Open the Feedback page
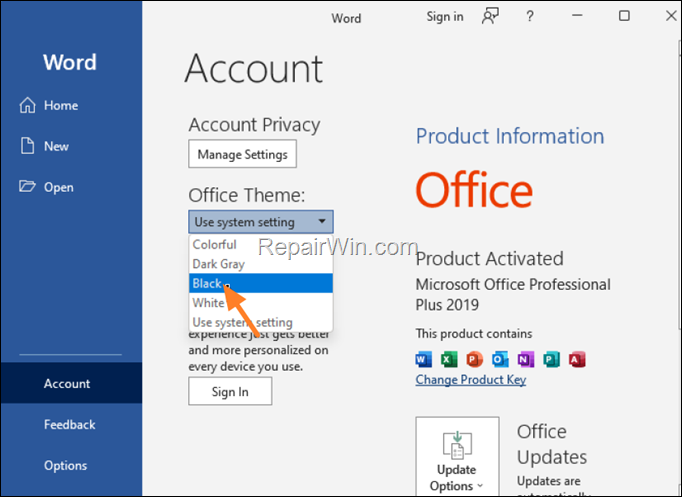682x497 pixels. [x=69, y=424]
